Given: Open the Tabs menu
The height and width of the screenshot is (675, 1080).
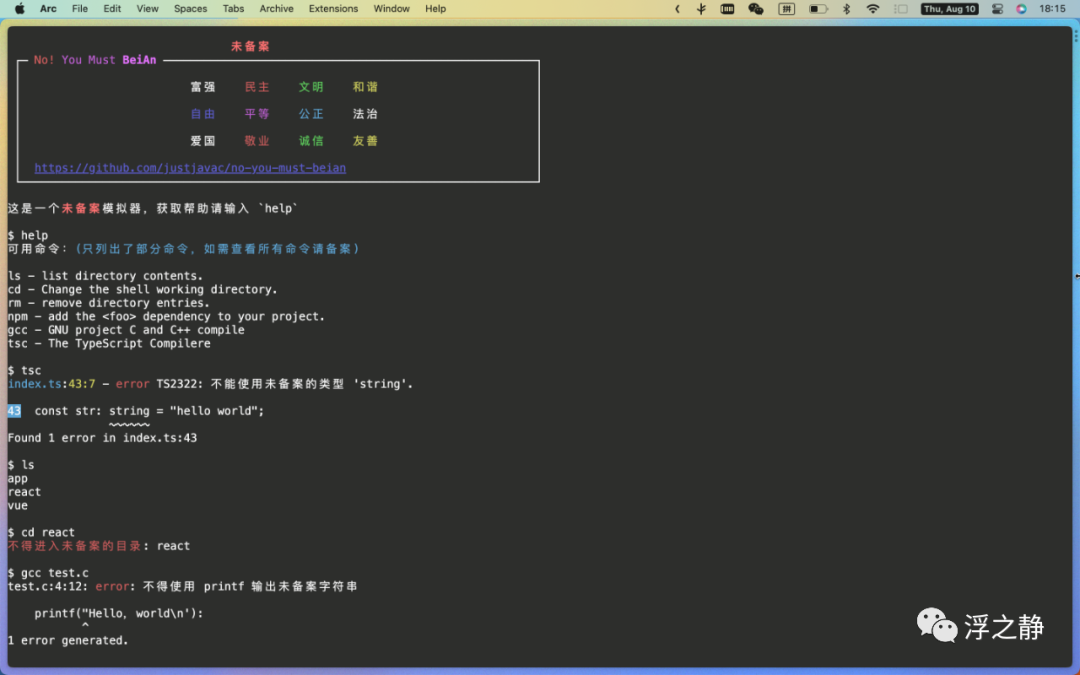Looking at the screenshot, I should [233, 9].
